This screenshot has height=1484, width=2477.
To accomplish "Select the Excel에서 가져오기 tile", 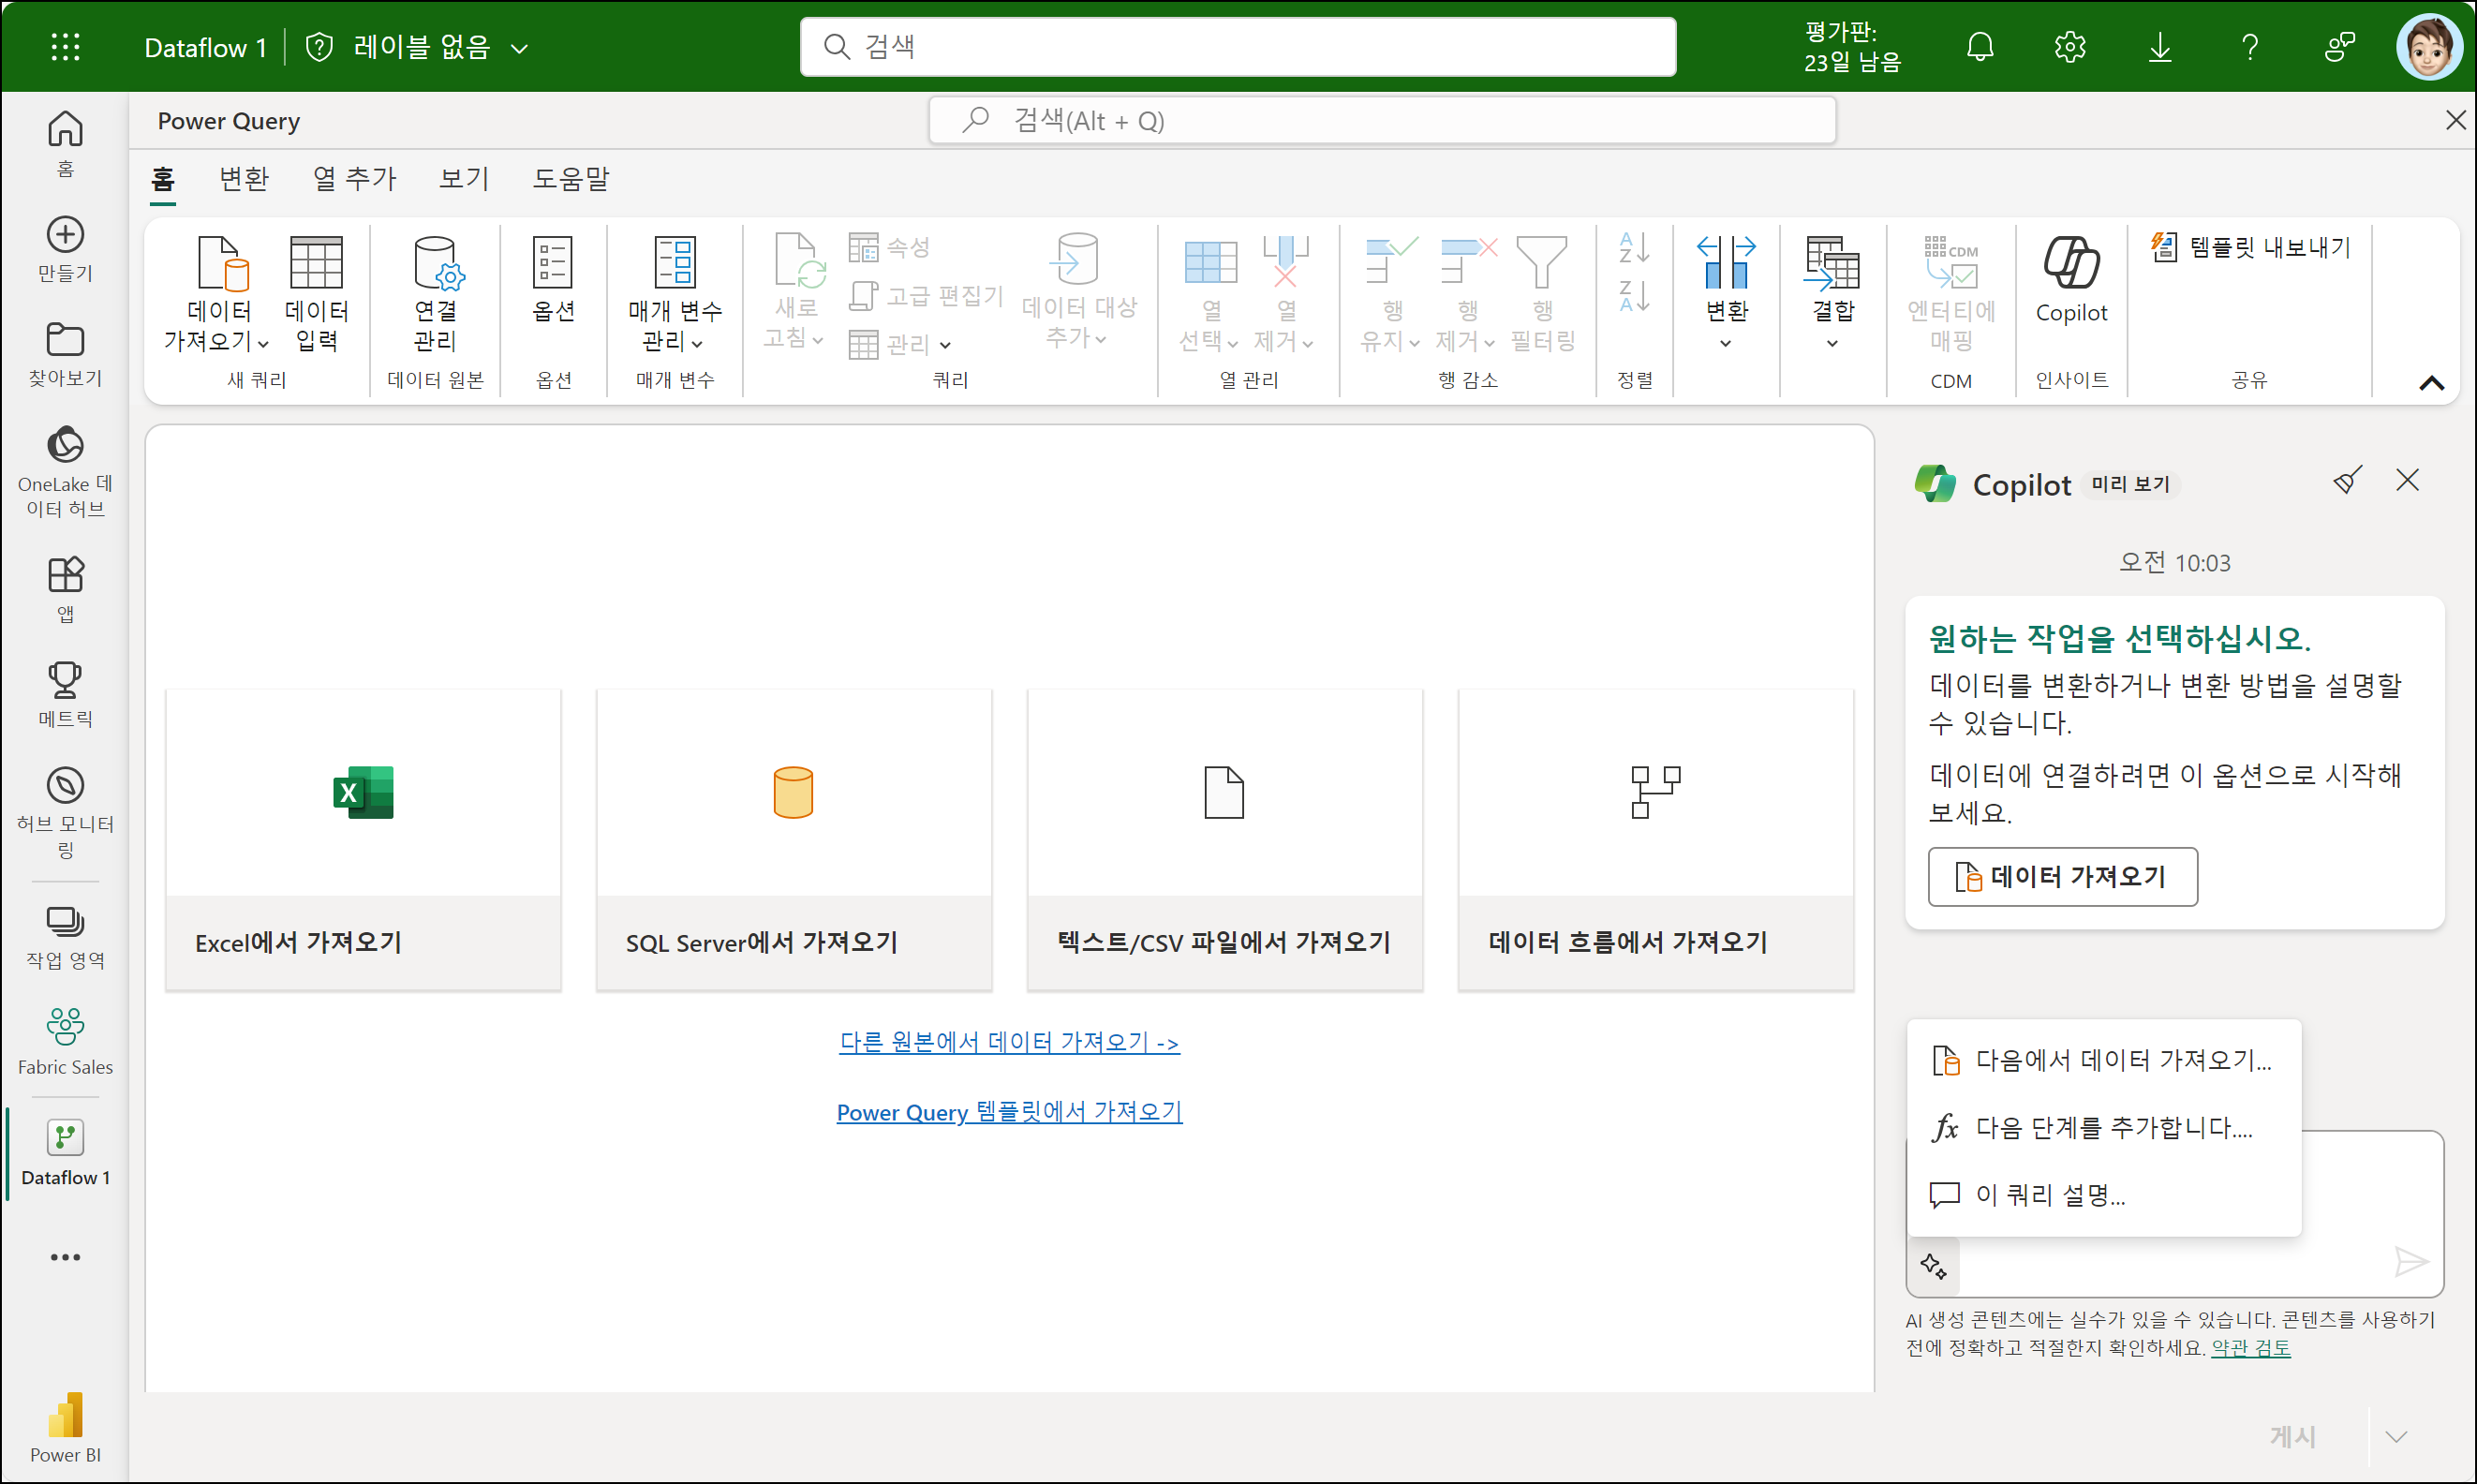I will point(363,839).
